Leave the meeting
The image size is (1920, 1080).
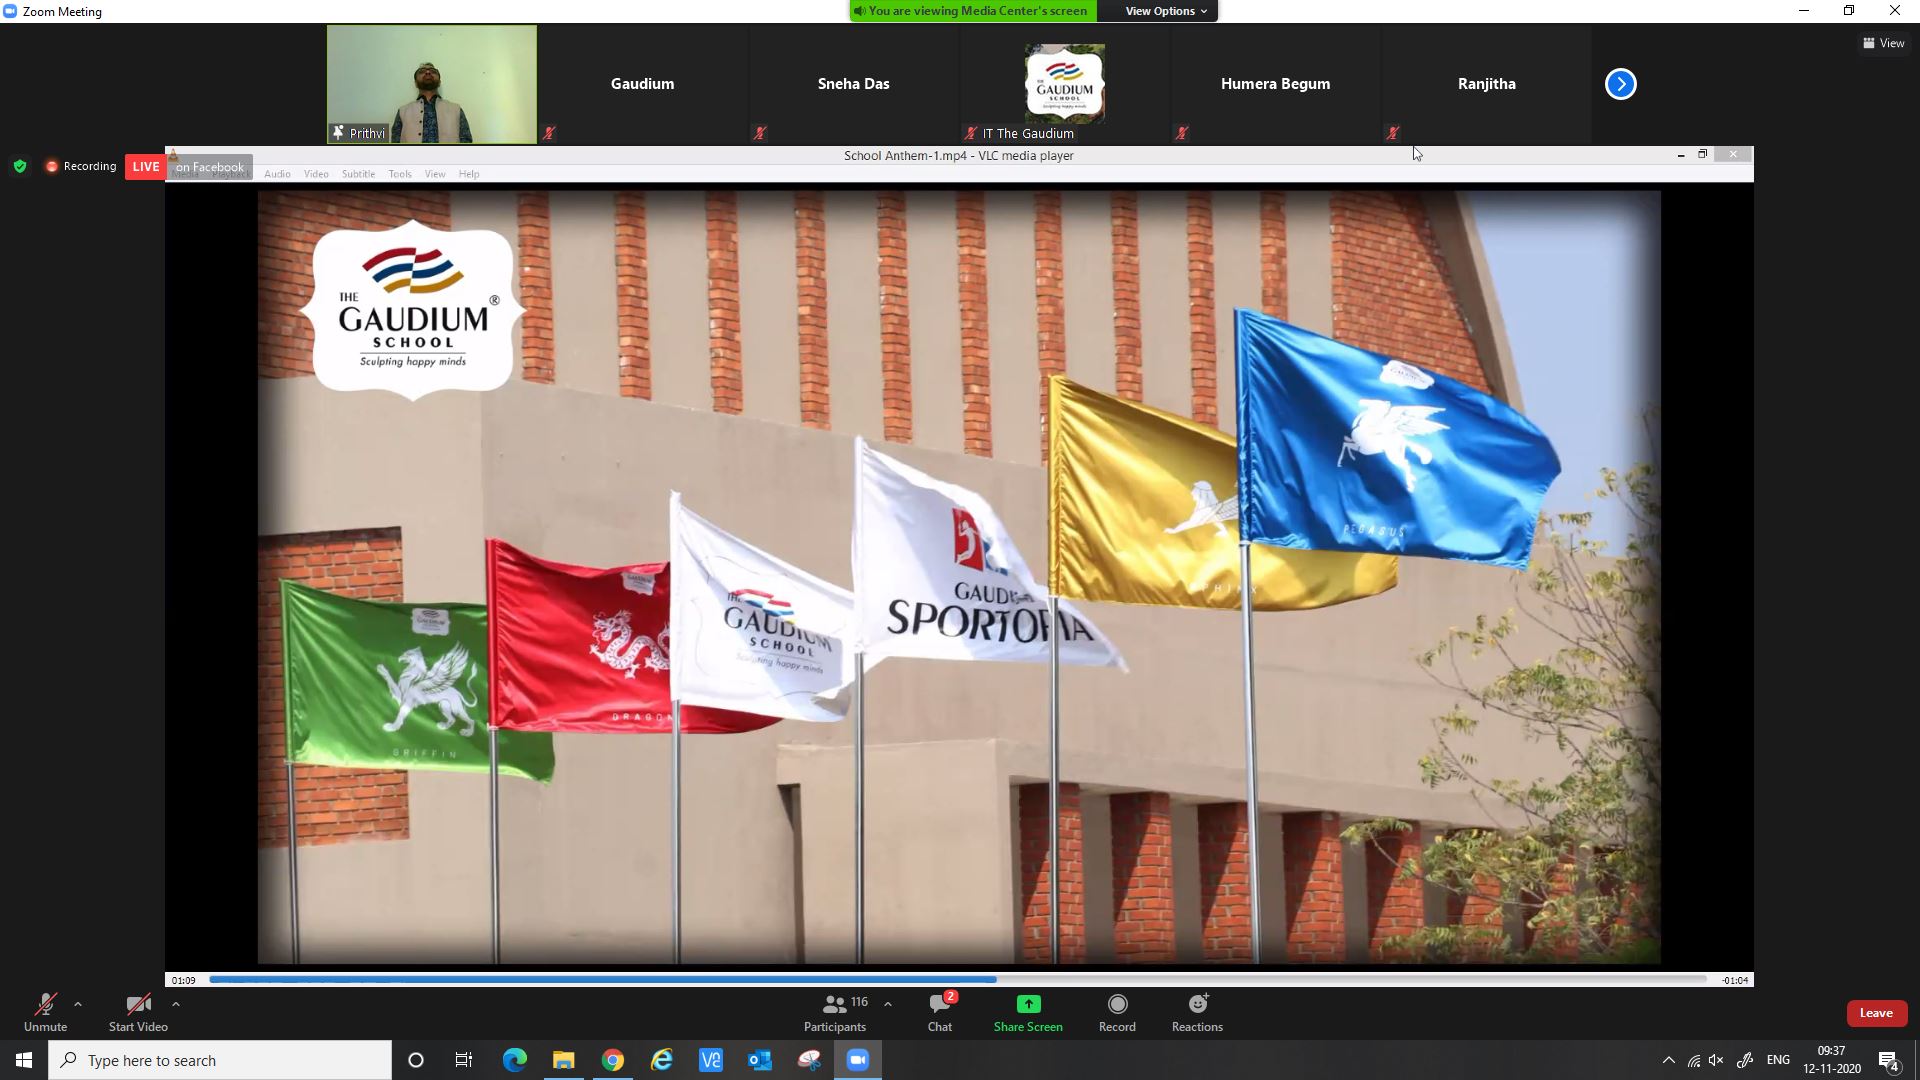[1876, 1013]
